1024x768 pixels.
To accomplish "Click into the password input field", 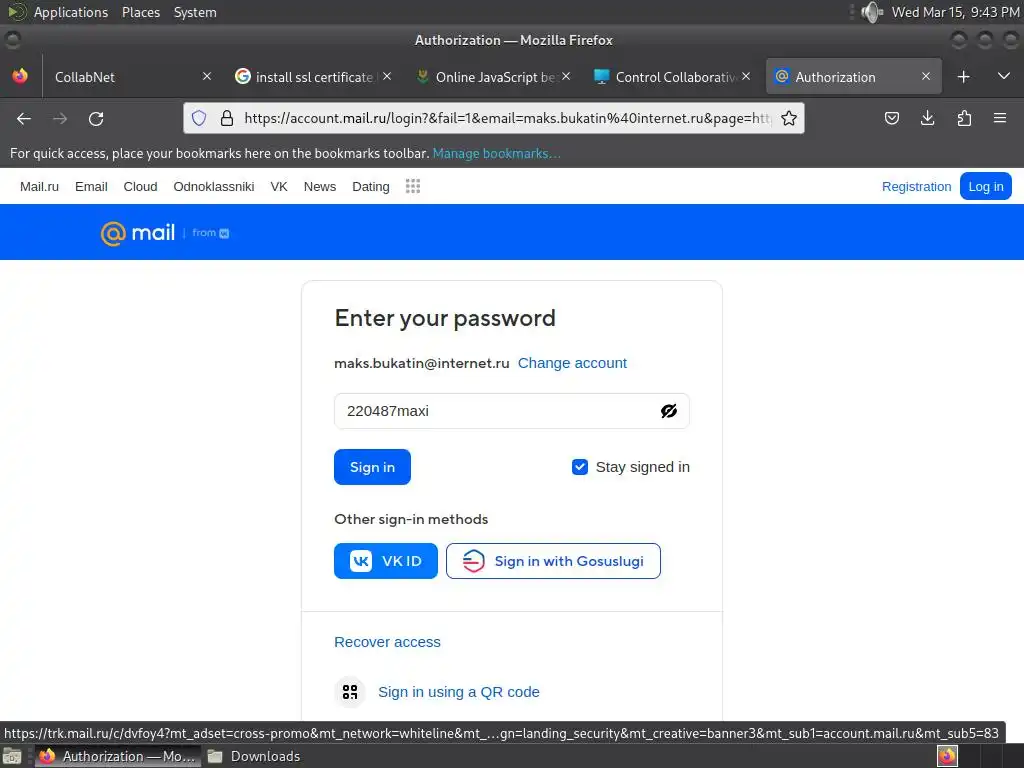I will point(511,411).
